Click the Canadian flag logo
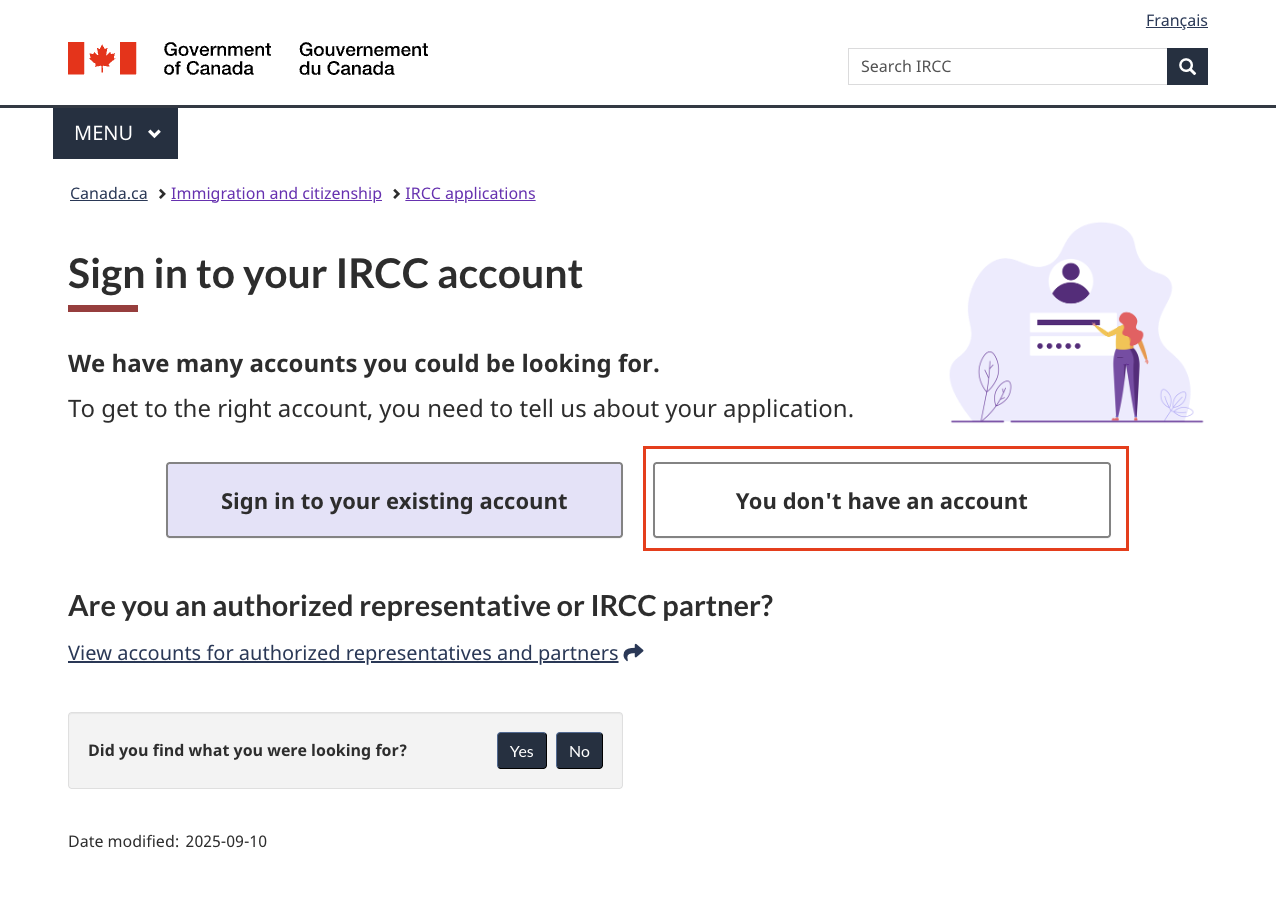The width and height of the screenshot is (1276, 899). pos(101,58)
